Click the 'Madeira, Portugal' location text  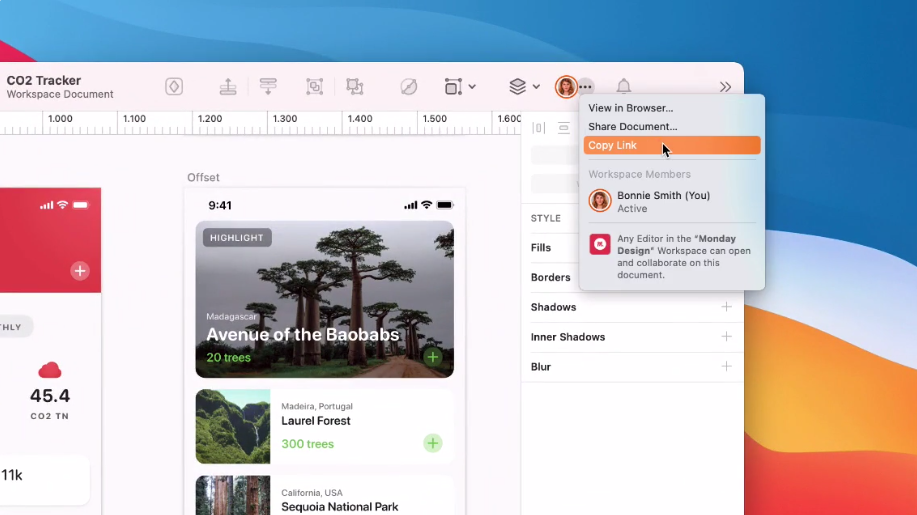tap(317, 406)
